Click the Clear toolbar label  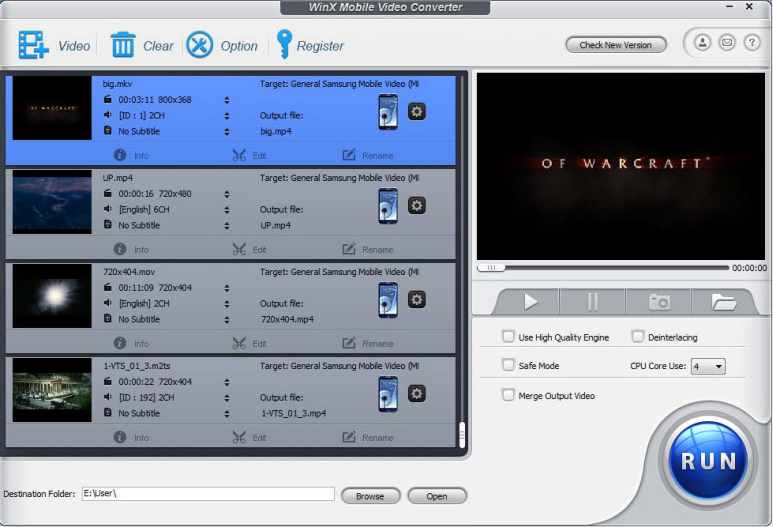coord(158,46)
